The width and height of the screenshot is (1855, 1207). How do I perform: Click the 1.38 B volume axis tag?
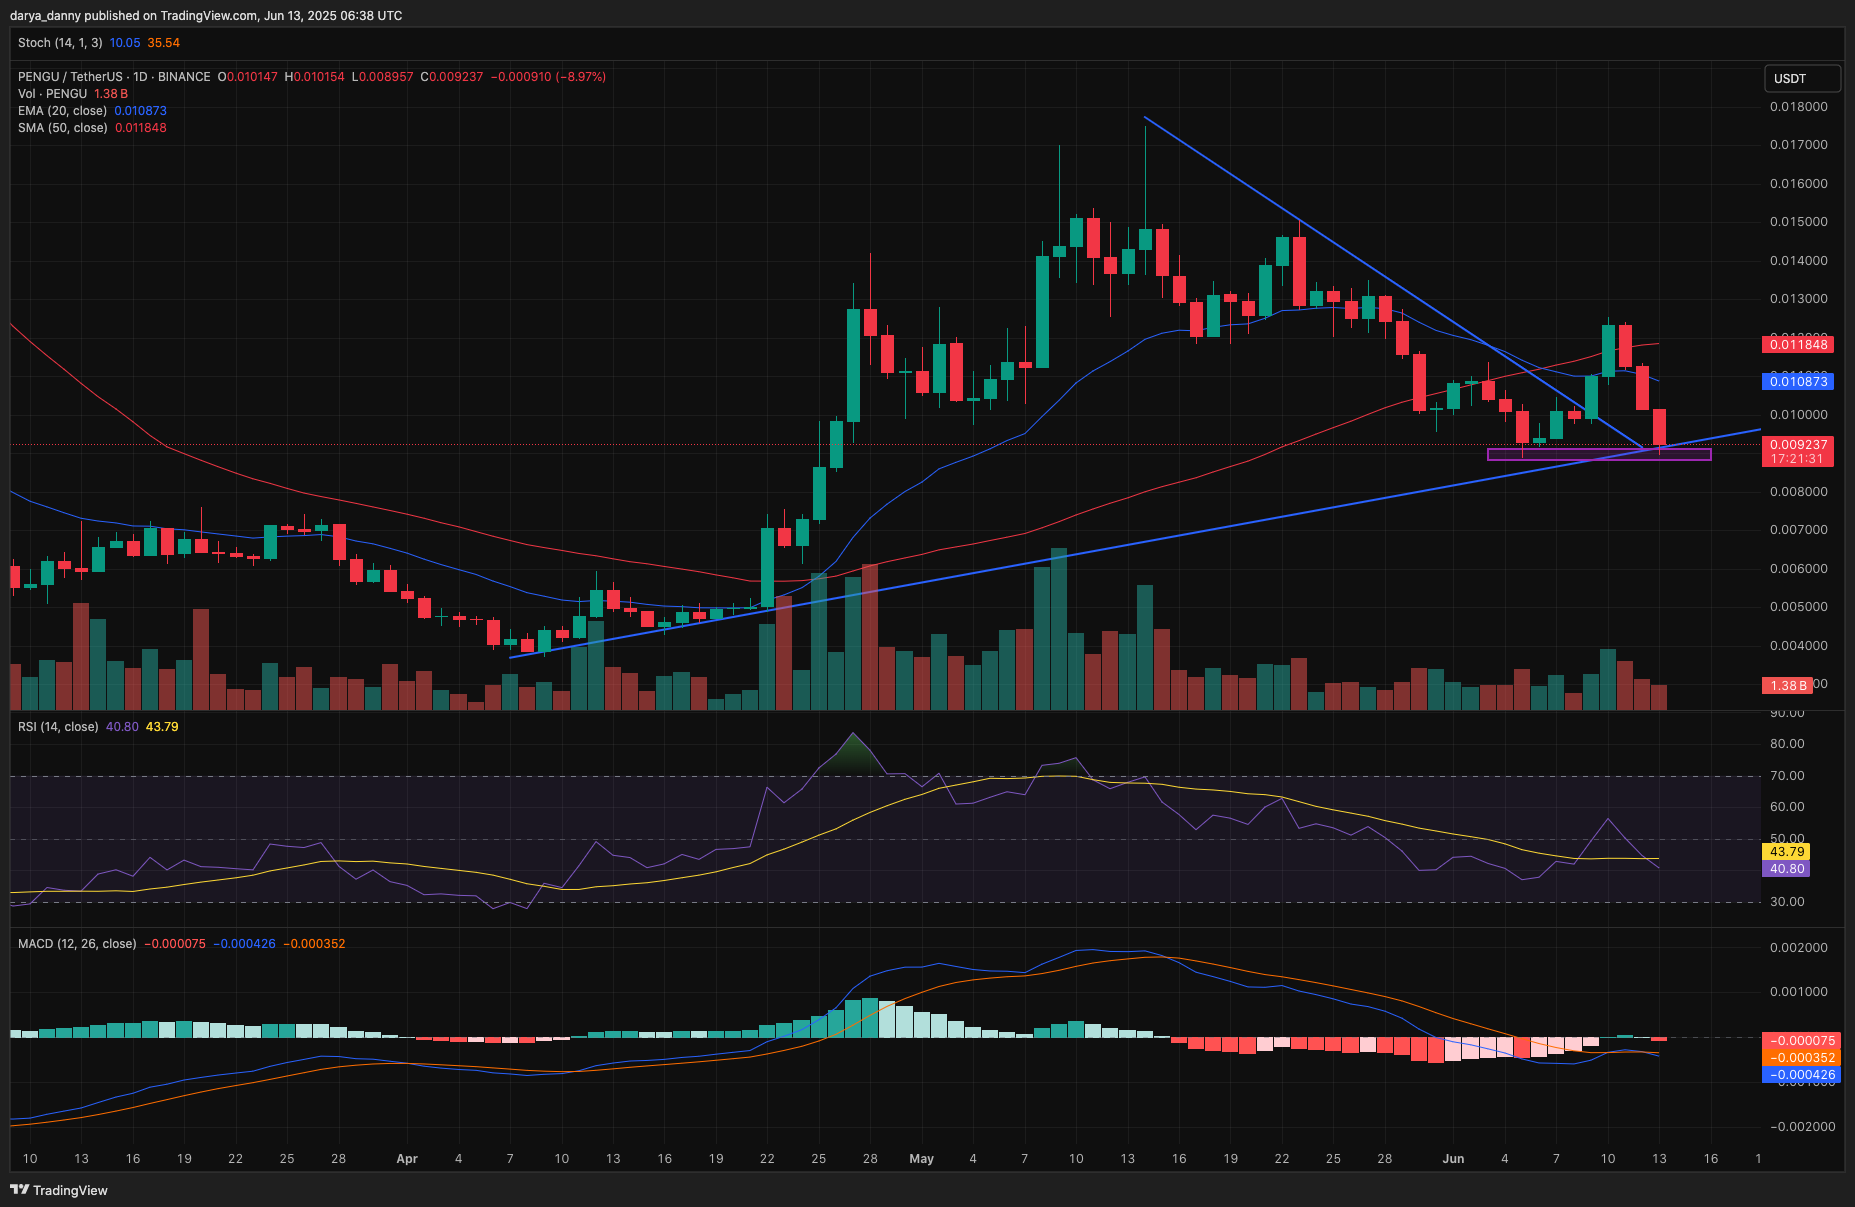(x=1788, y=686)
